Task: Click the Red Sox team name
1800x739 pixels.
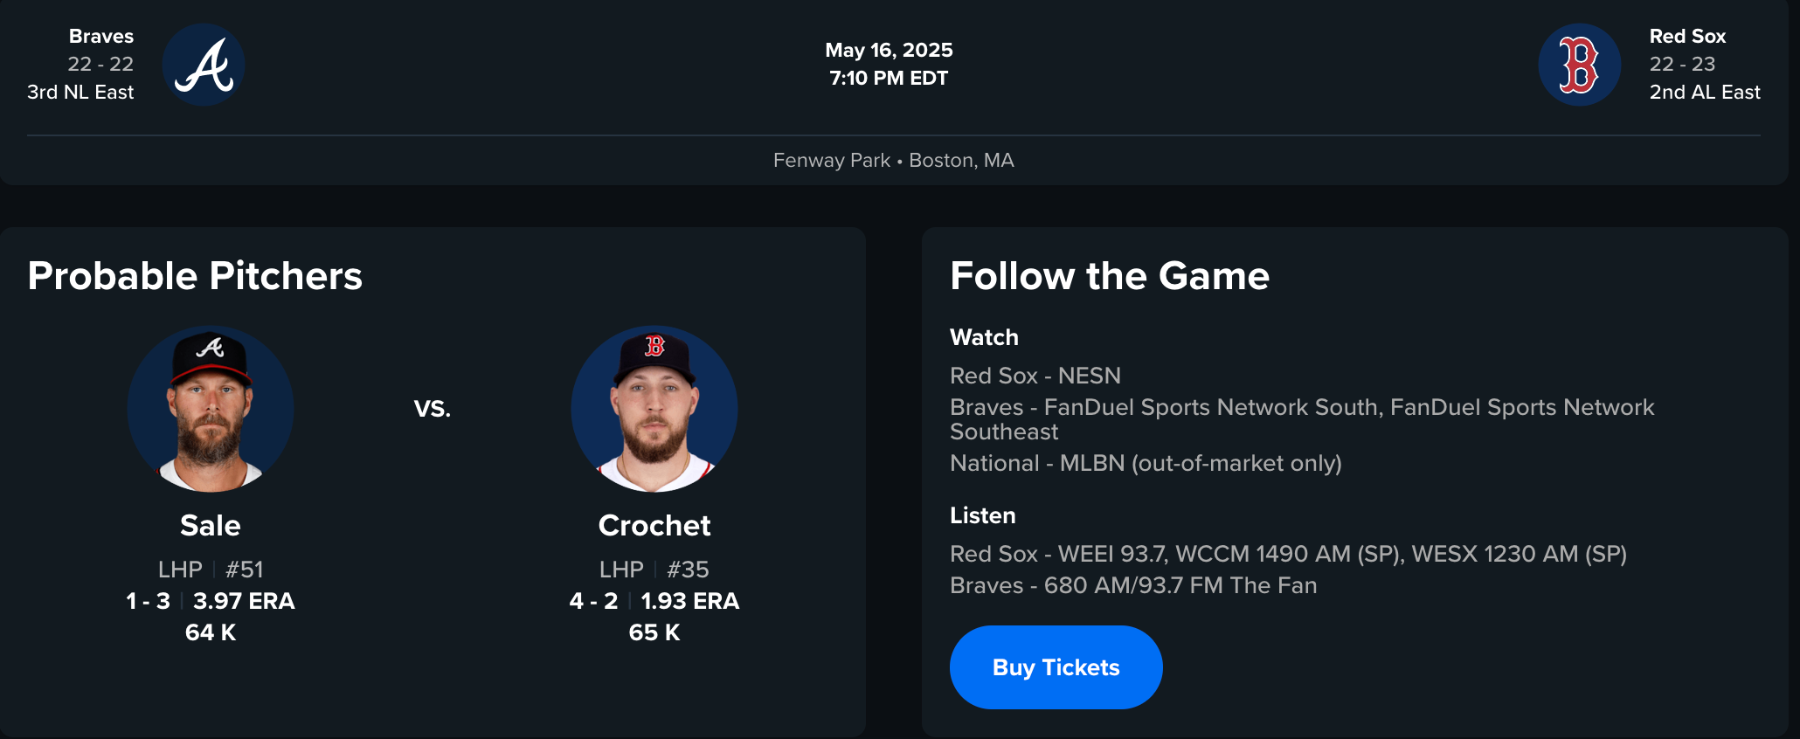Action: pos(1687,36)
